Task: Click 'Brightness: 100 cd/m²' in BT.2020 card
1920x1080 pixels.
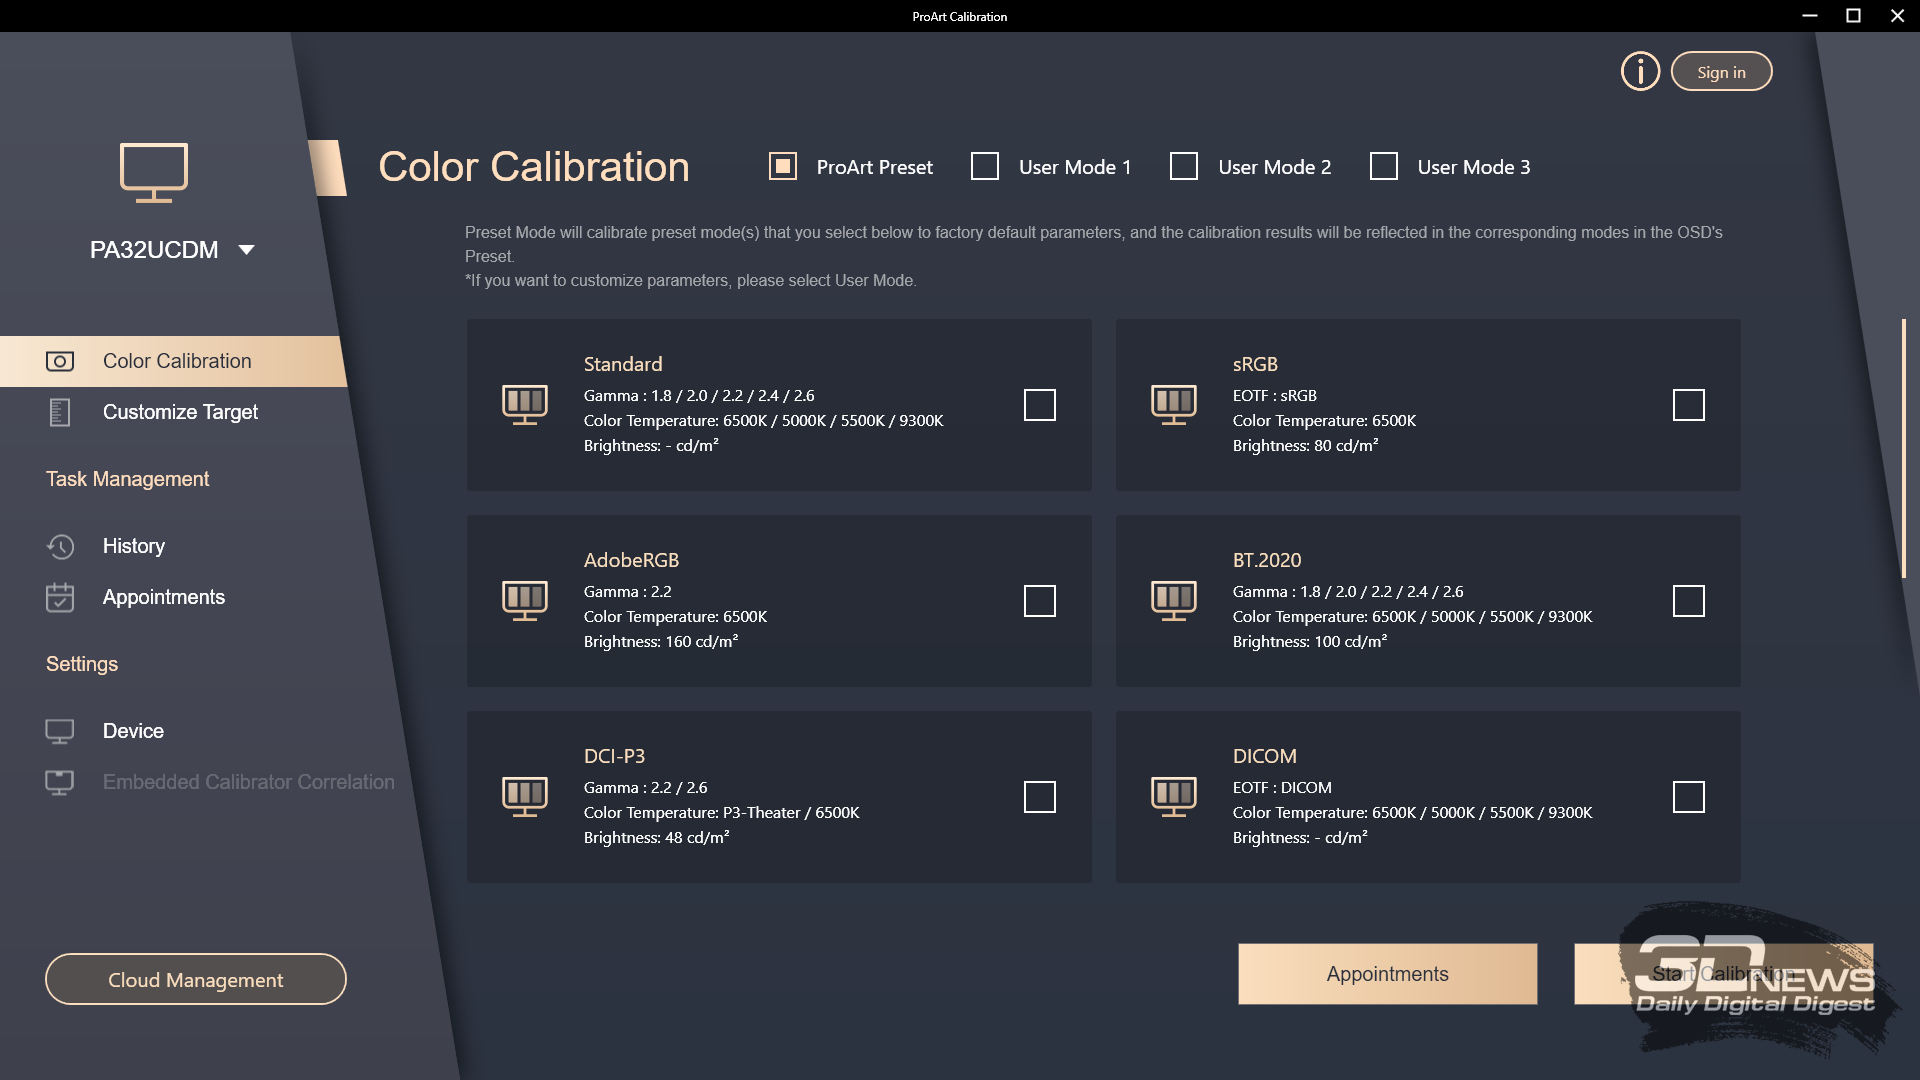Action: 1309,641
